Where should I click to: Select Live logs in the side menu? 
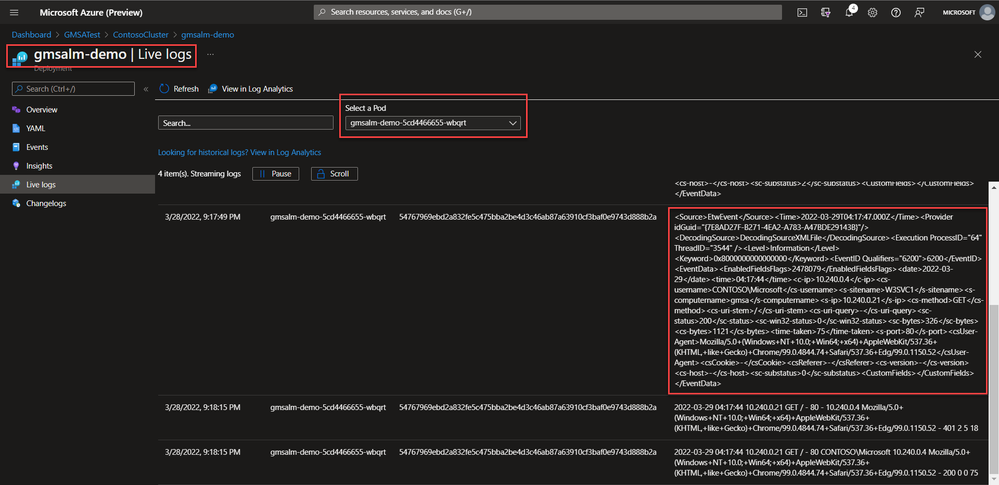tap(77, 185)
